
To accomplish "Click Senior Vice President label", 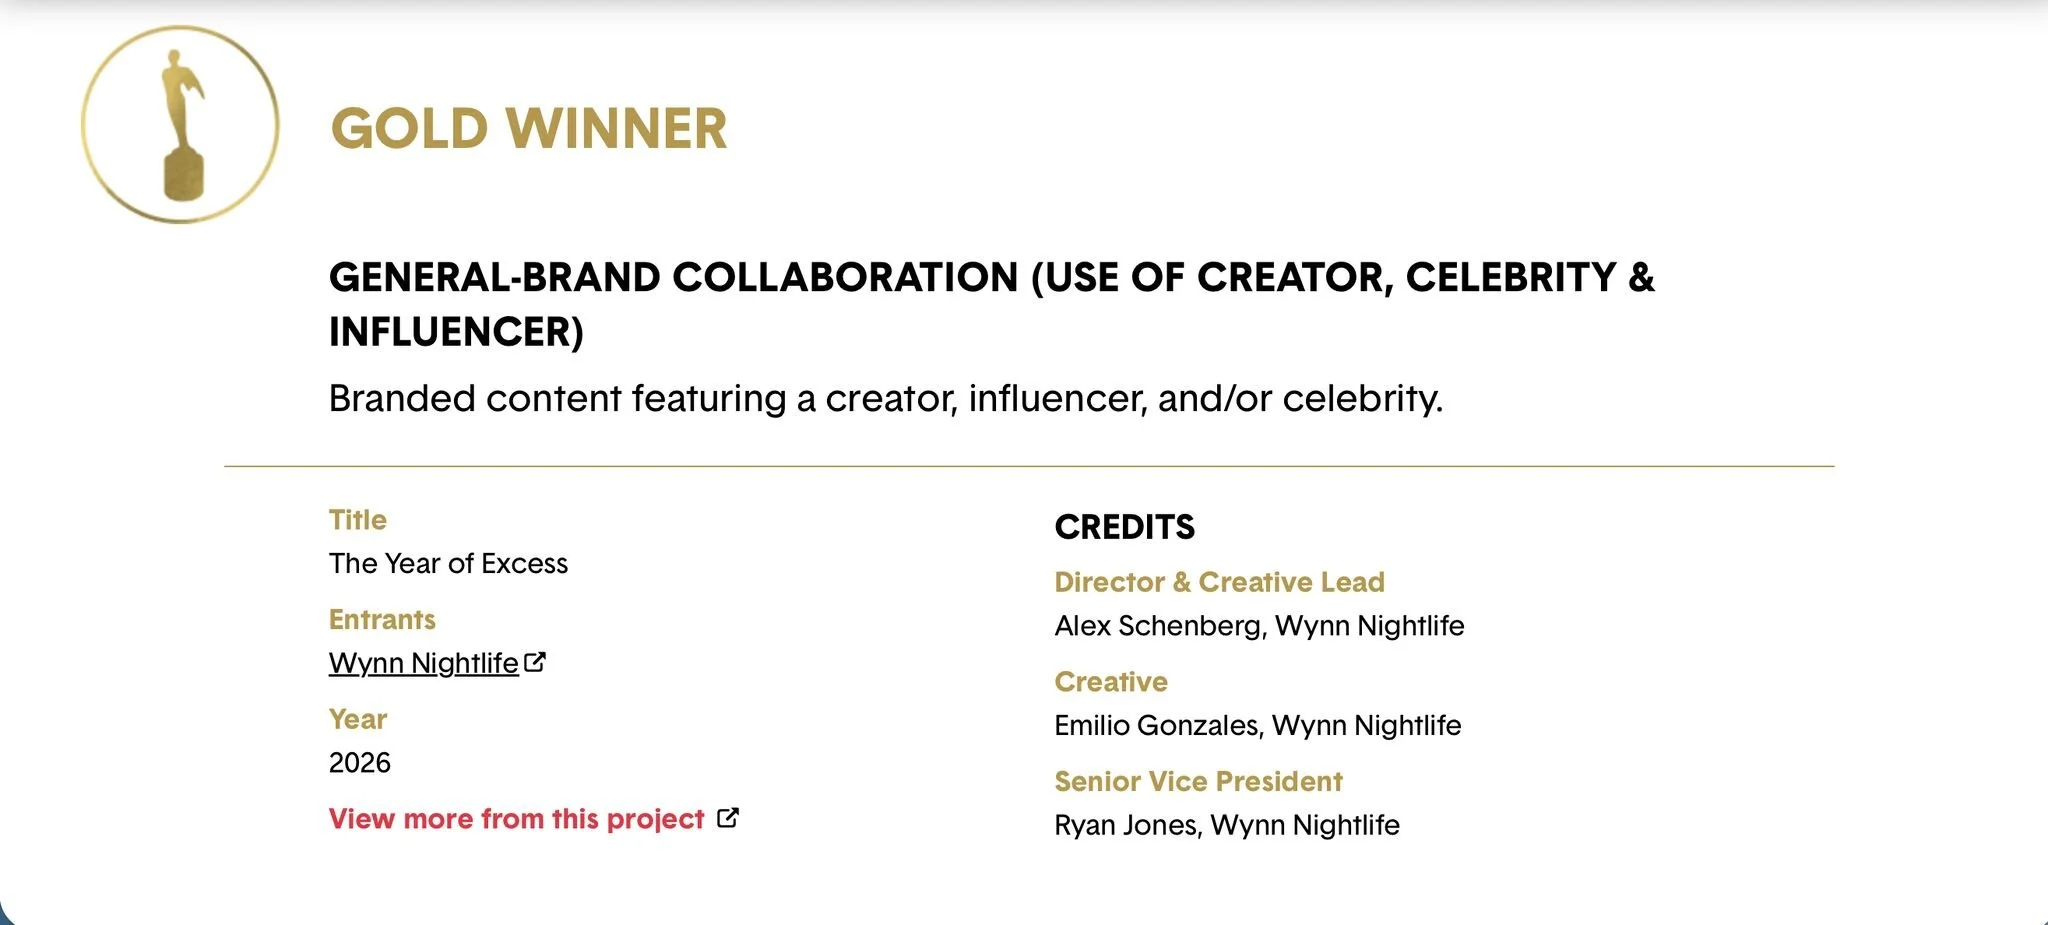I will [1198, 781].
